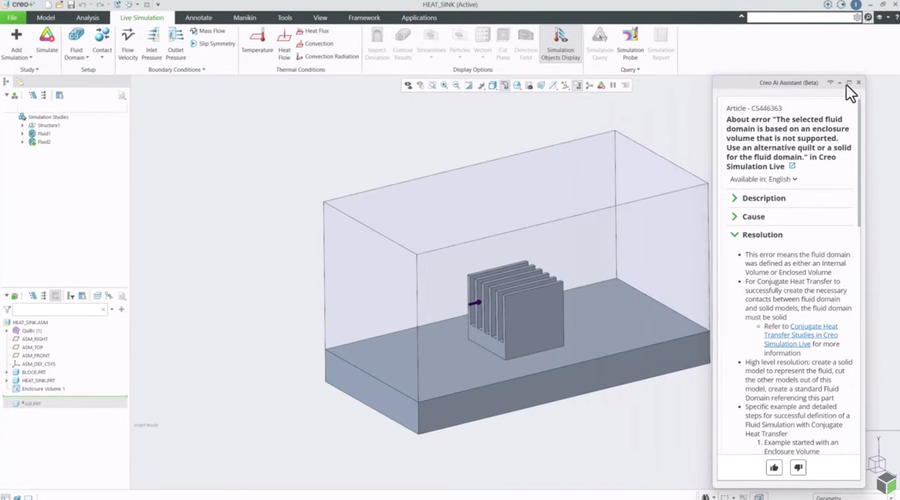The width and height of the screenshot is (900, 500).
Task: Pause the live simulation
Action: click(613, 86)
